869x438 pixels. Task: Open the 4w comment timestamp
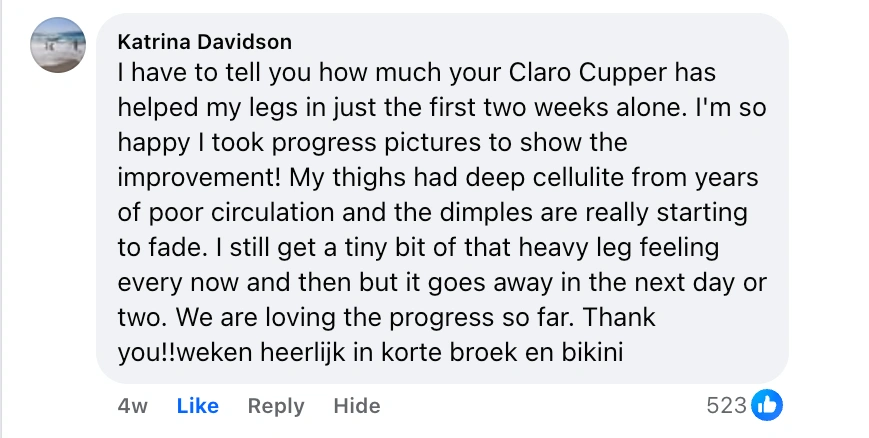point(132,405)
